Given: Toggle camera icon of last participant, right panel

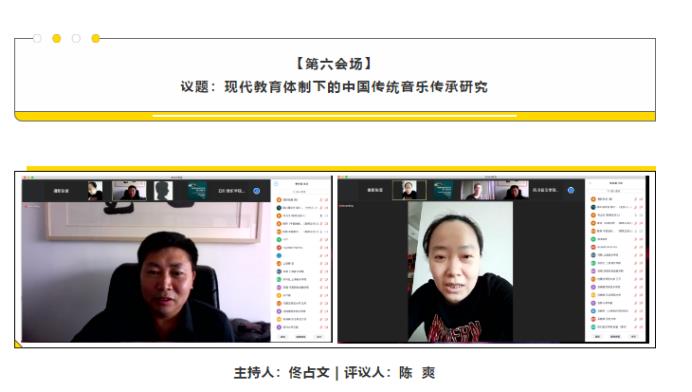Looking at the screenshot, I should tap(641, 327).
